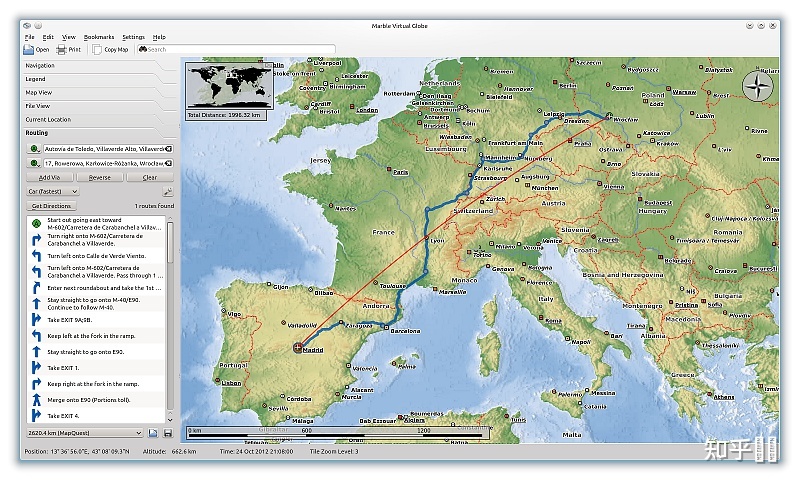Click the Get Directions button
The height and width of the screenshot is (480, 800).
(x=51, y=206)
